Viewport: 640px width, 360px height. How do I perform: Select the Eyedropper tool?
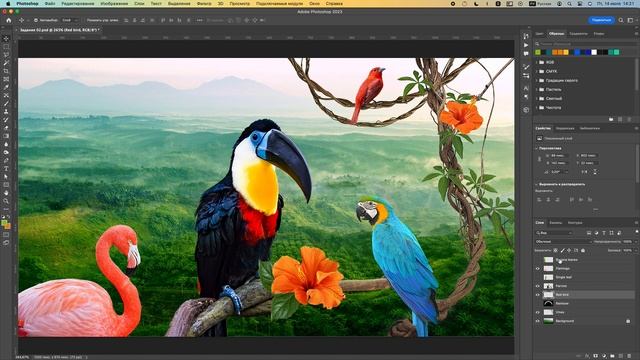tap(6, 87)
